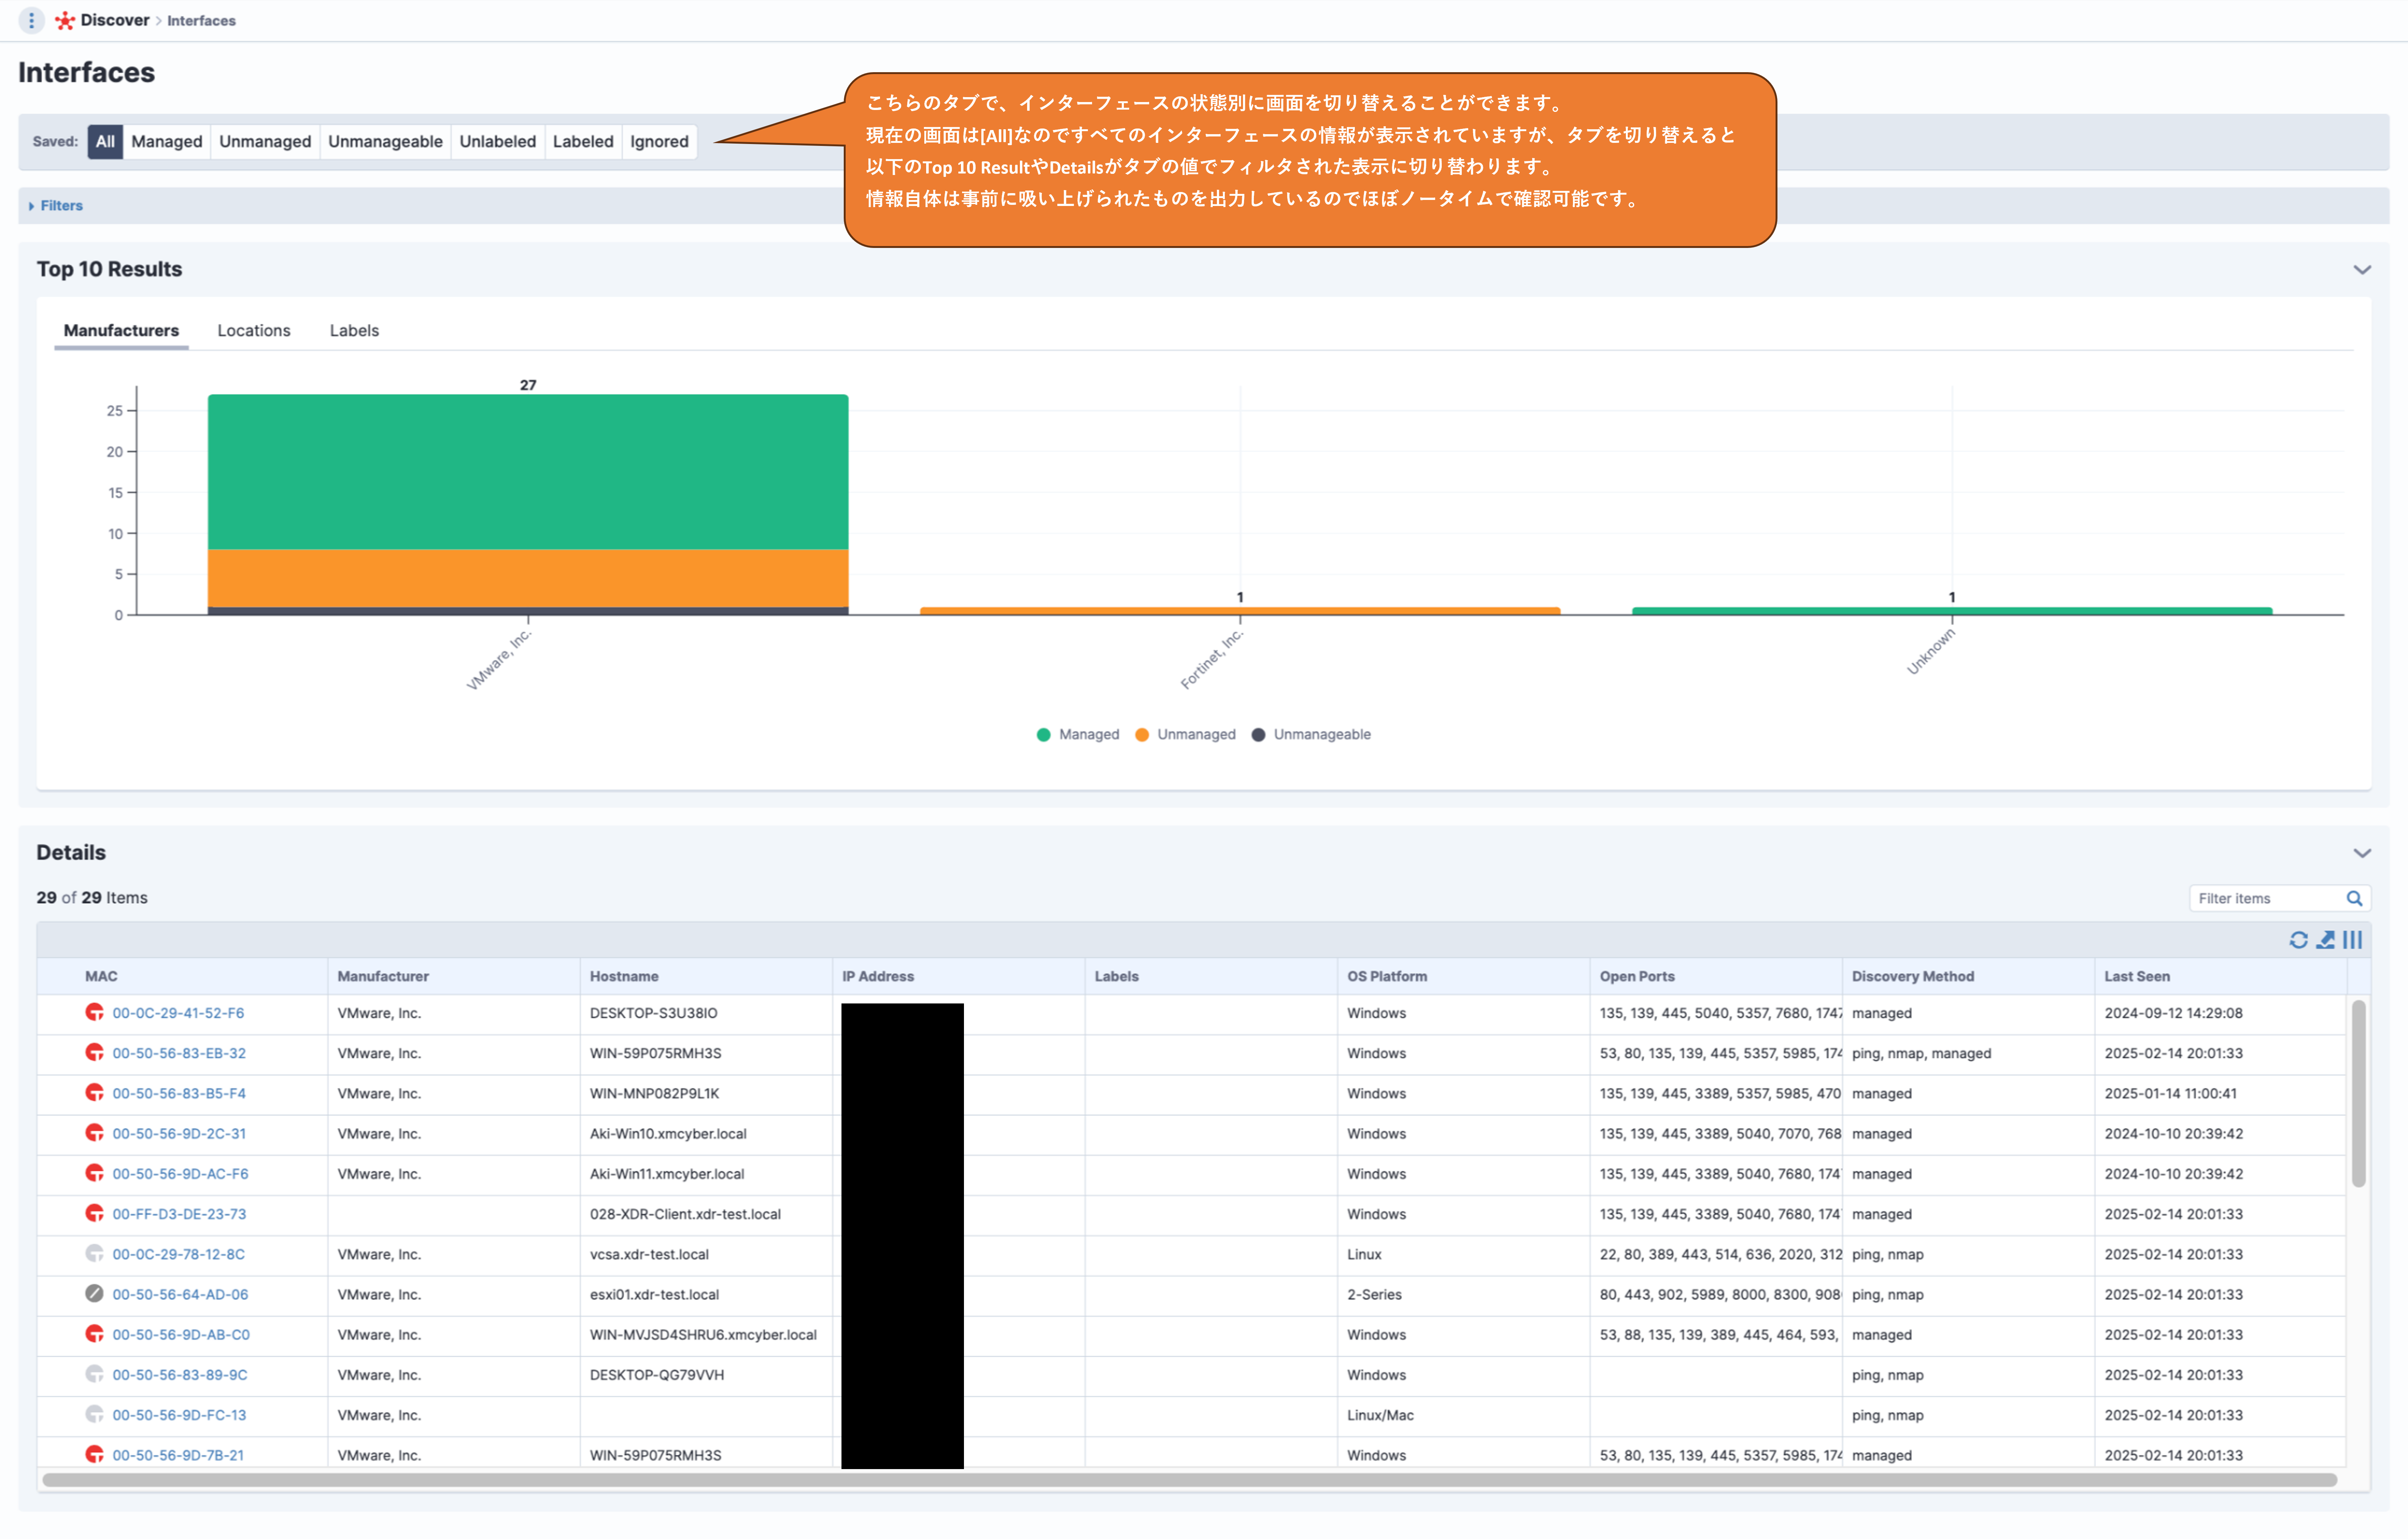Click the search magnifier in Filter items

click(x=2354, y=898)
